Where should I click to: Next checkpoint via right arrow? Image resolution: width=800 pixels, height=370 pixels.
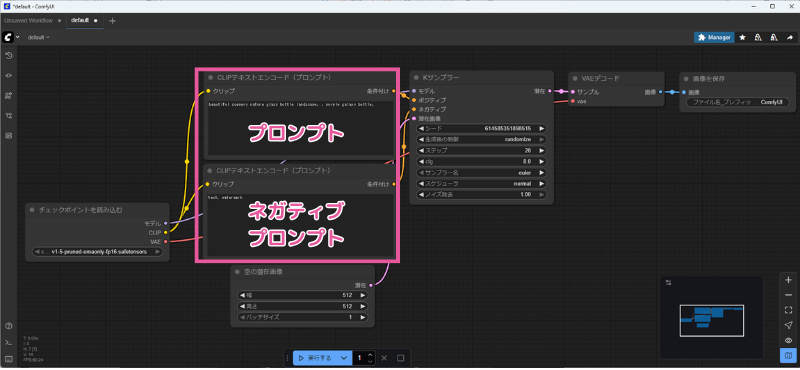(x=158, y=252)
